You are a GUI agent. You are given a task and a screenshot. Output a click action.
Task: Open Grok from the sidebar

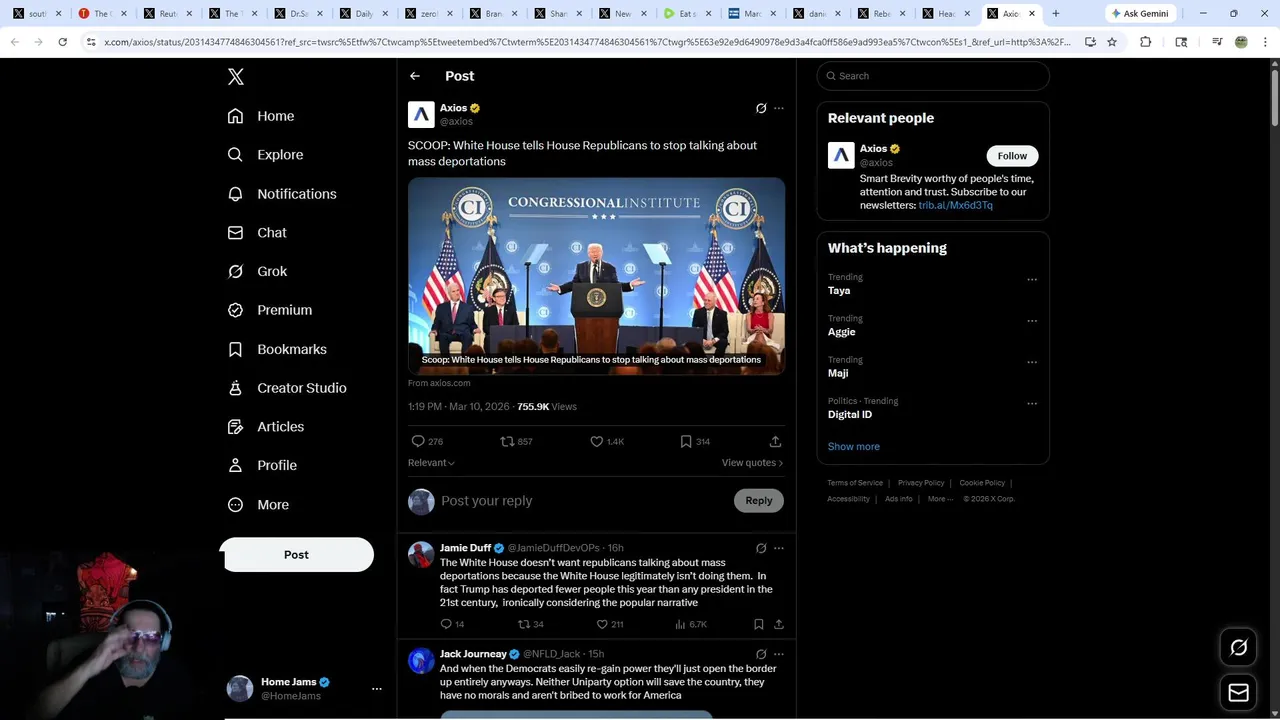tap(257, 271)
